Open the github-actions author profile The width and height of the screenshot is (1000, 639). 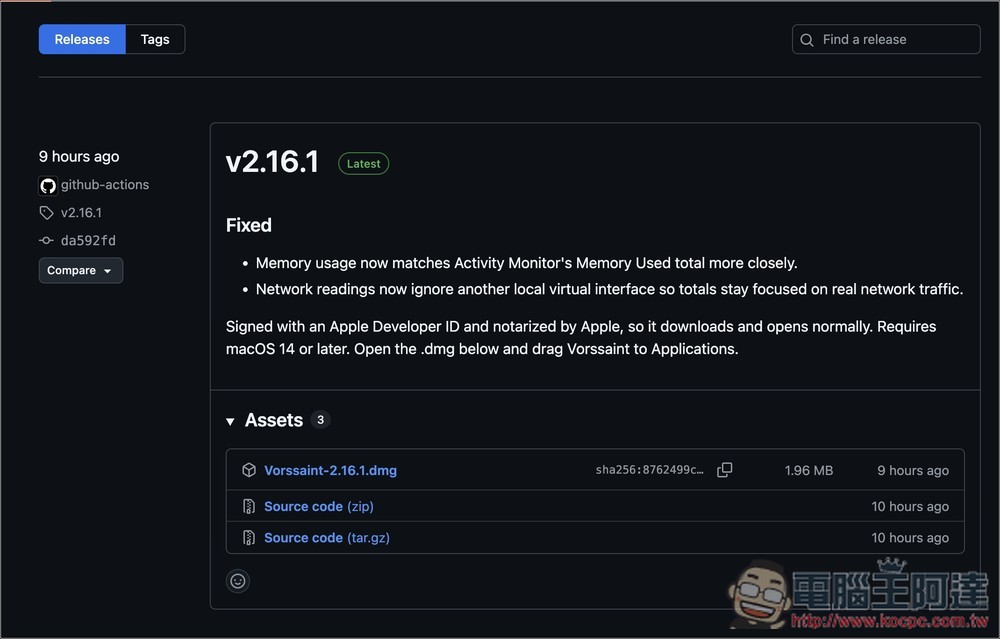pos(105,185)
